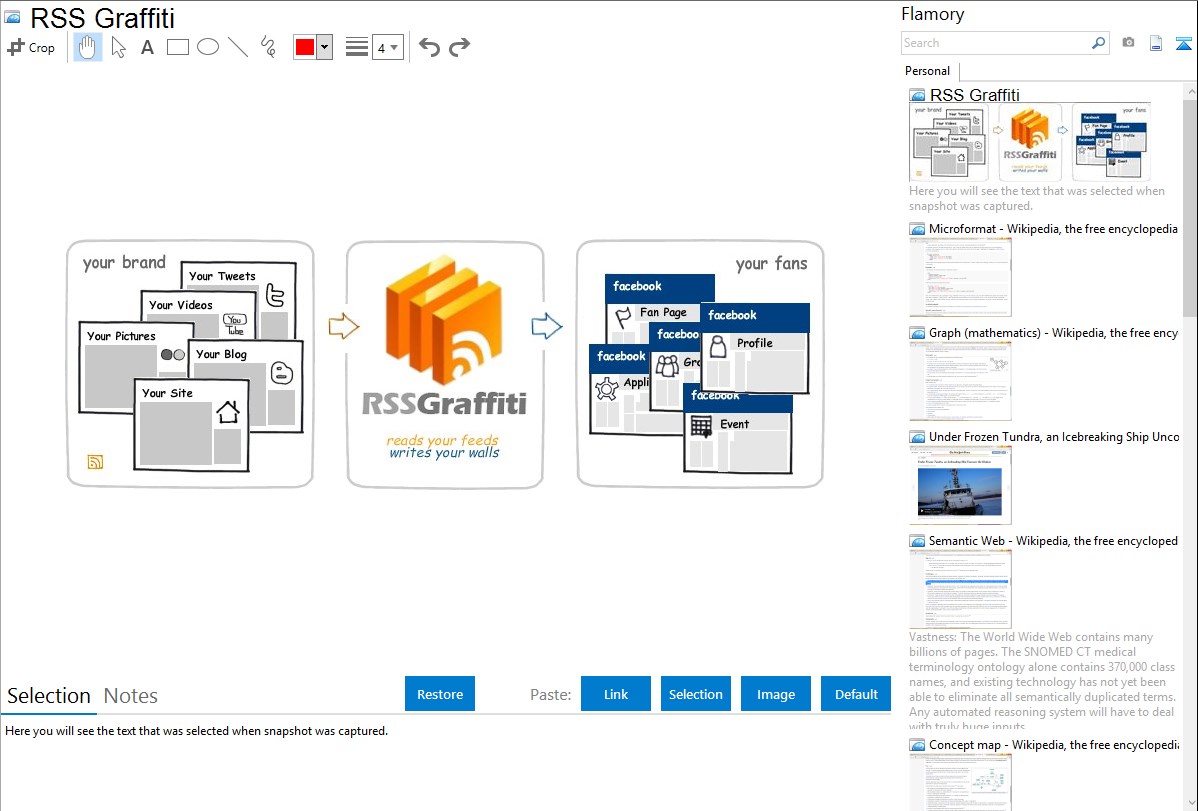Click the blue upload-arrow icon
This screenshot has height=811, width=1198.
pyautogui.click(x=1183, y=43)
